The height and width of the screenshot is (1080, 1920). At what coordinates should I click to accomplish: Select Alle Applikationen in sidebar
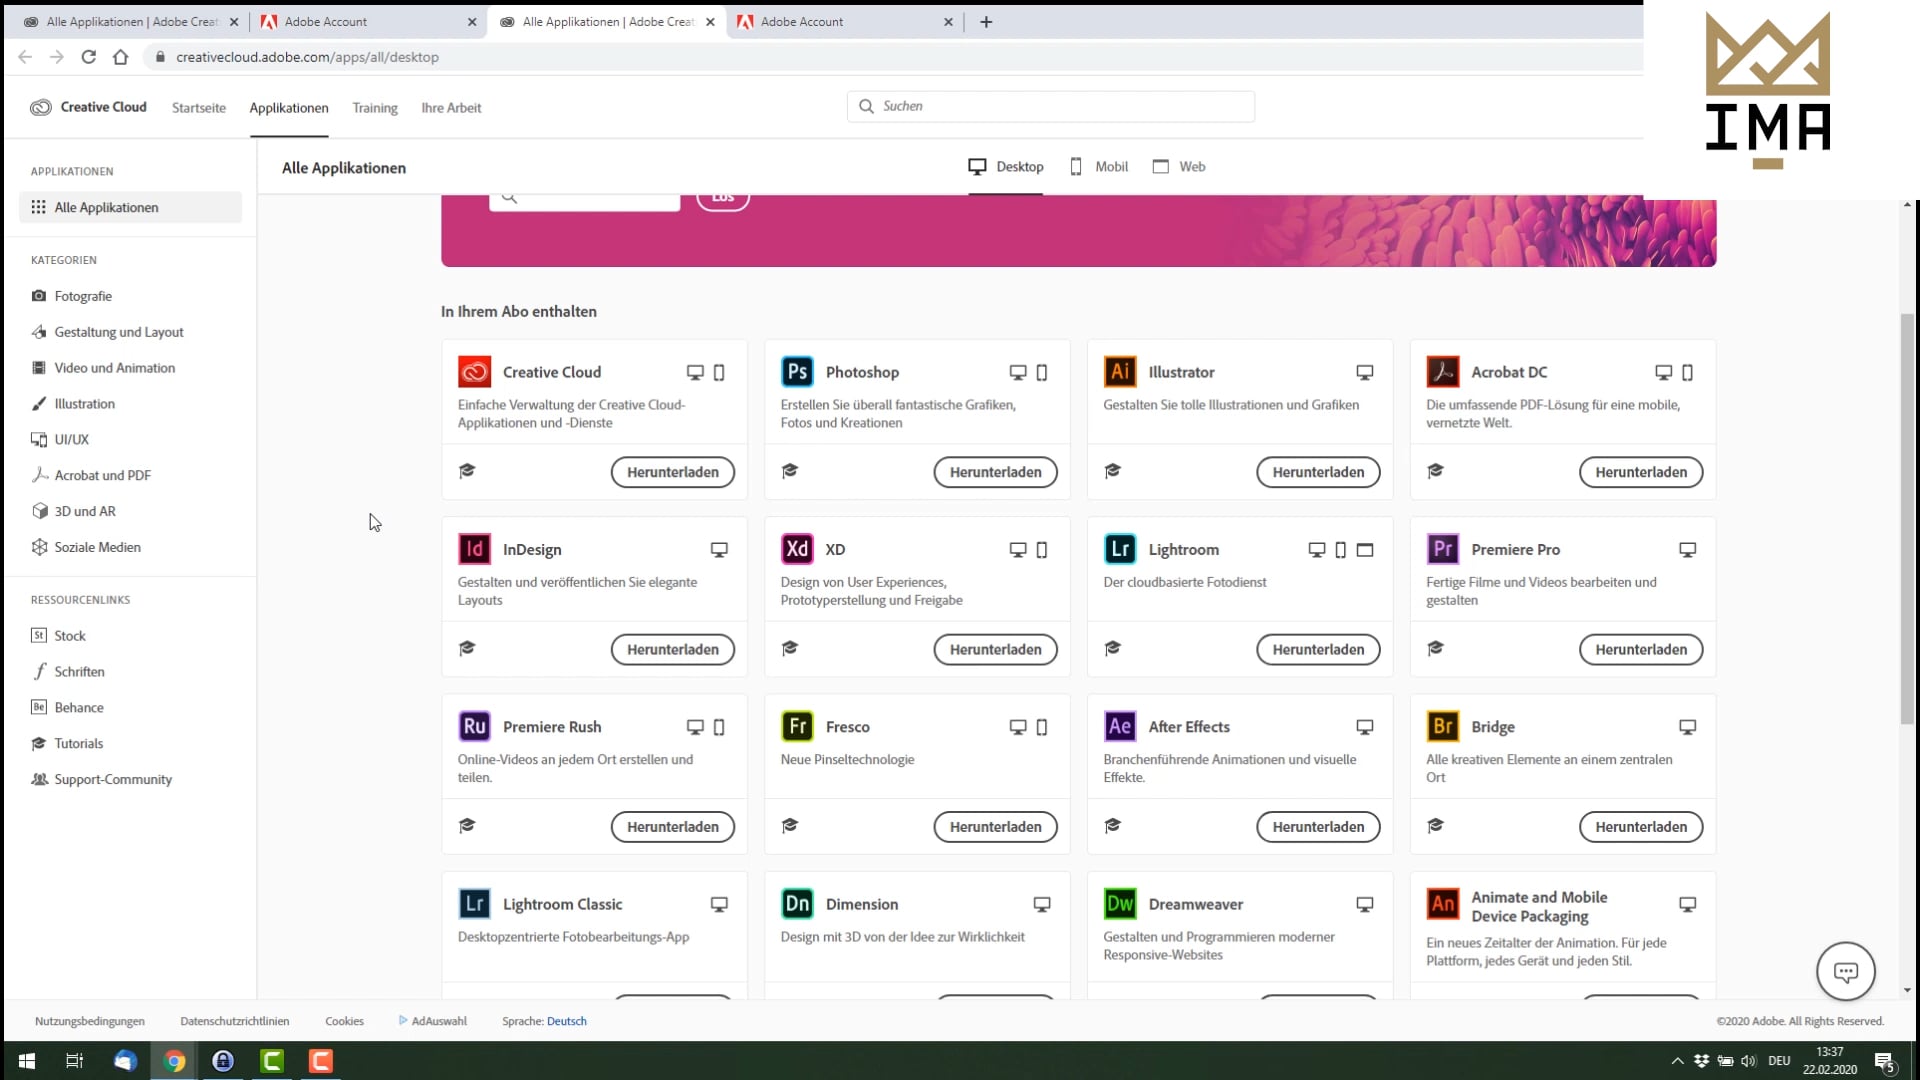(x=130, y=207)
